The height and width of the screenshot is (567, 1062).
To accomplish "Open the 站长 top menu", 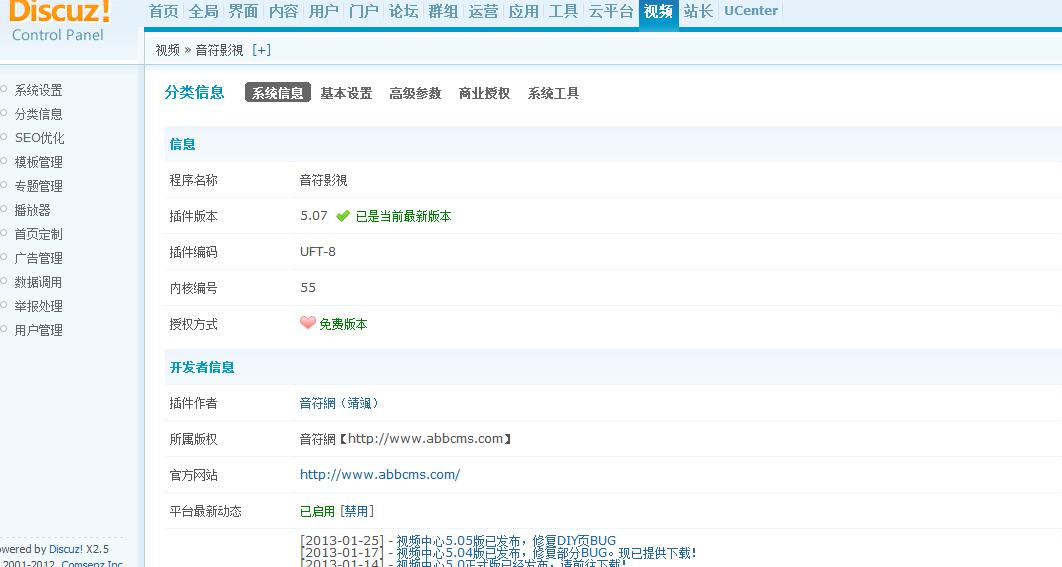I will point(698,12).
